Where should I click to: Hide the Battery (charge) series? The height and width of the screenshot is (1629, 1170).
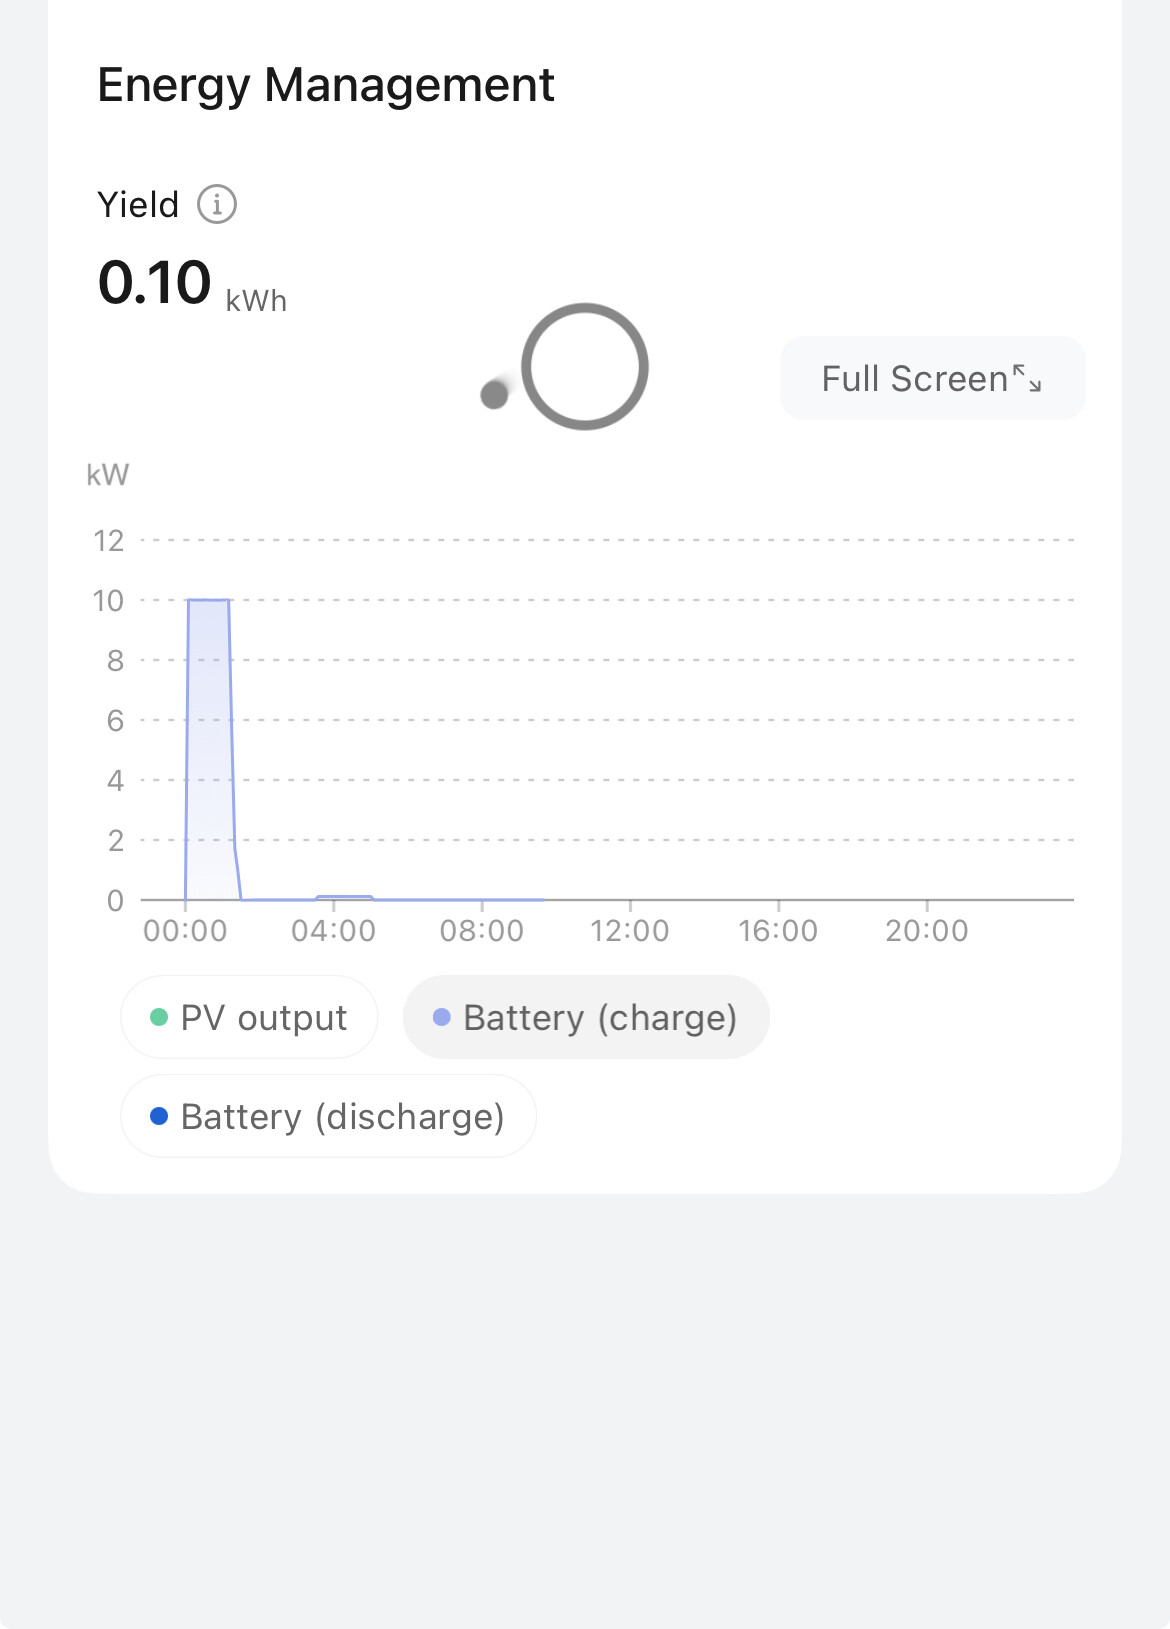click(586, 1017)
